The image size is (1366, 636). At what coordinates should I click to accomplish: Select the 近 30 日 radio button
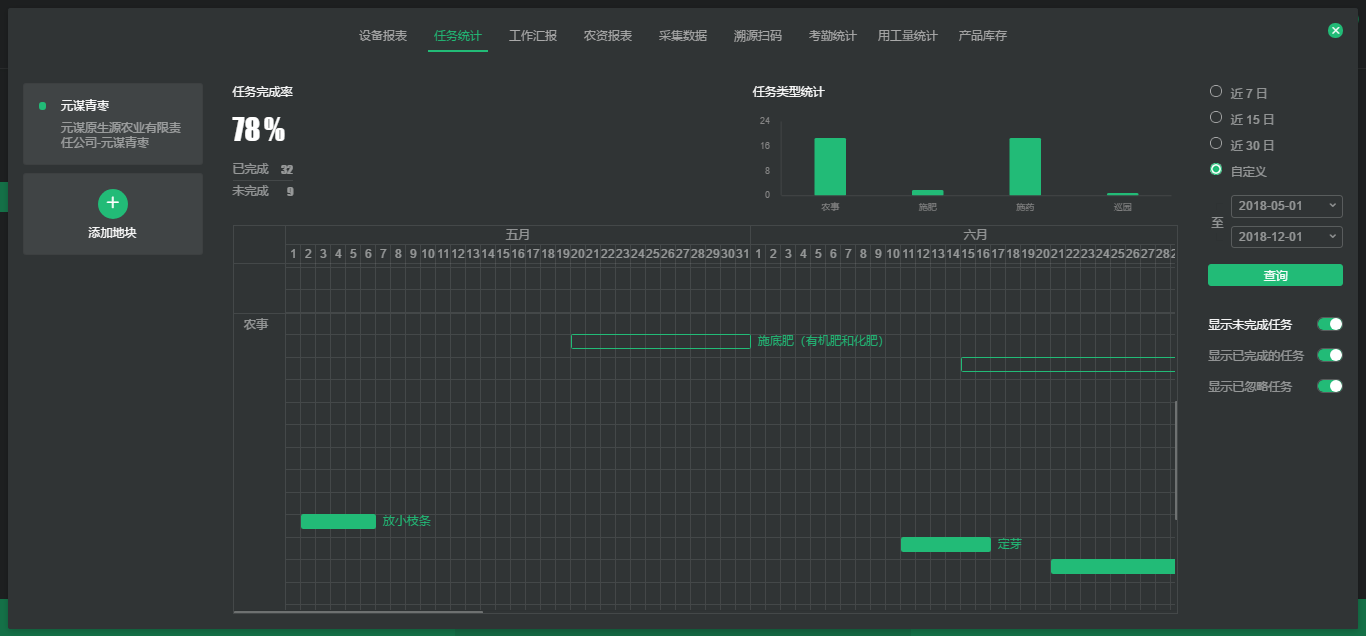1216,144
